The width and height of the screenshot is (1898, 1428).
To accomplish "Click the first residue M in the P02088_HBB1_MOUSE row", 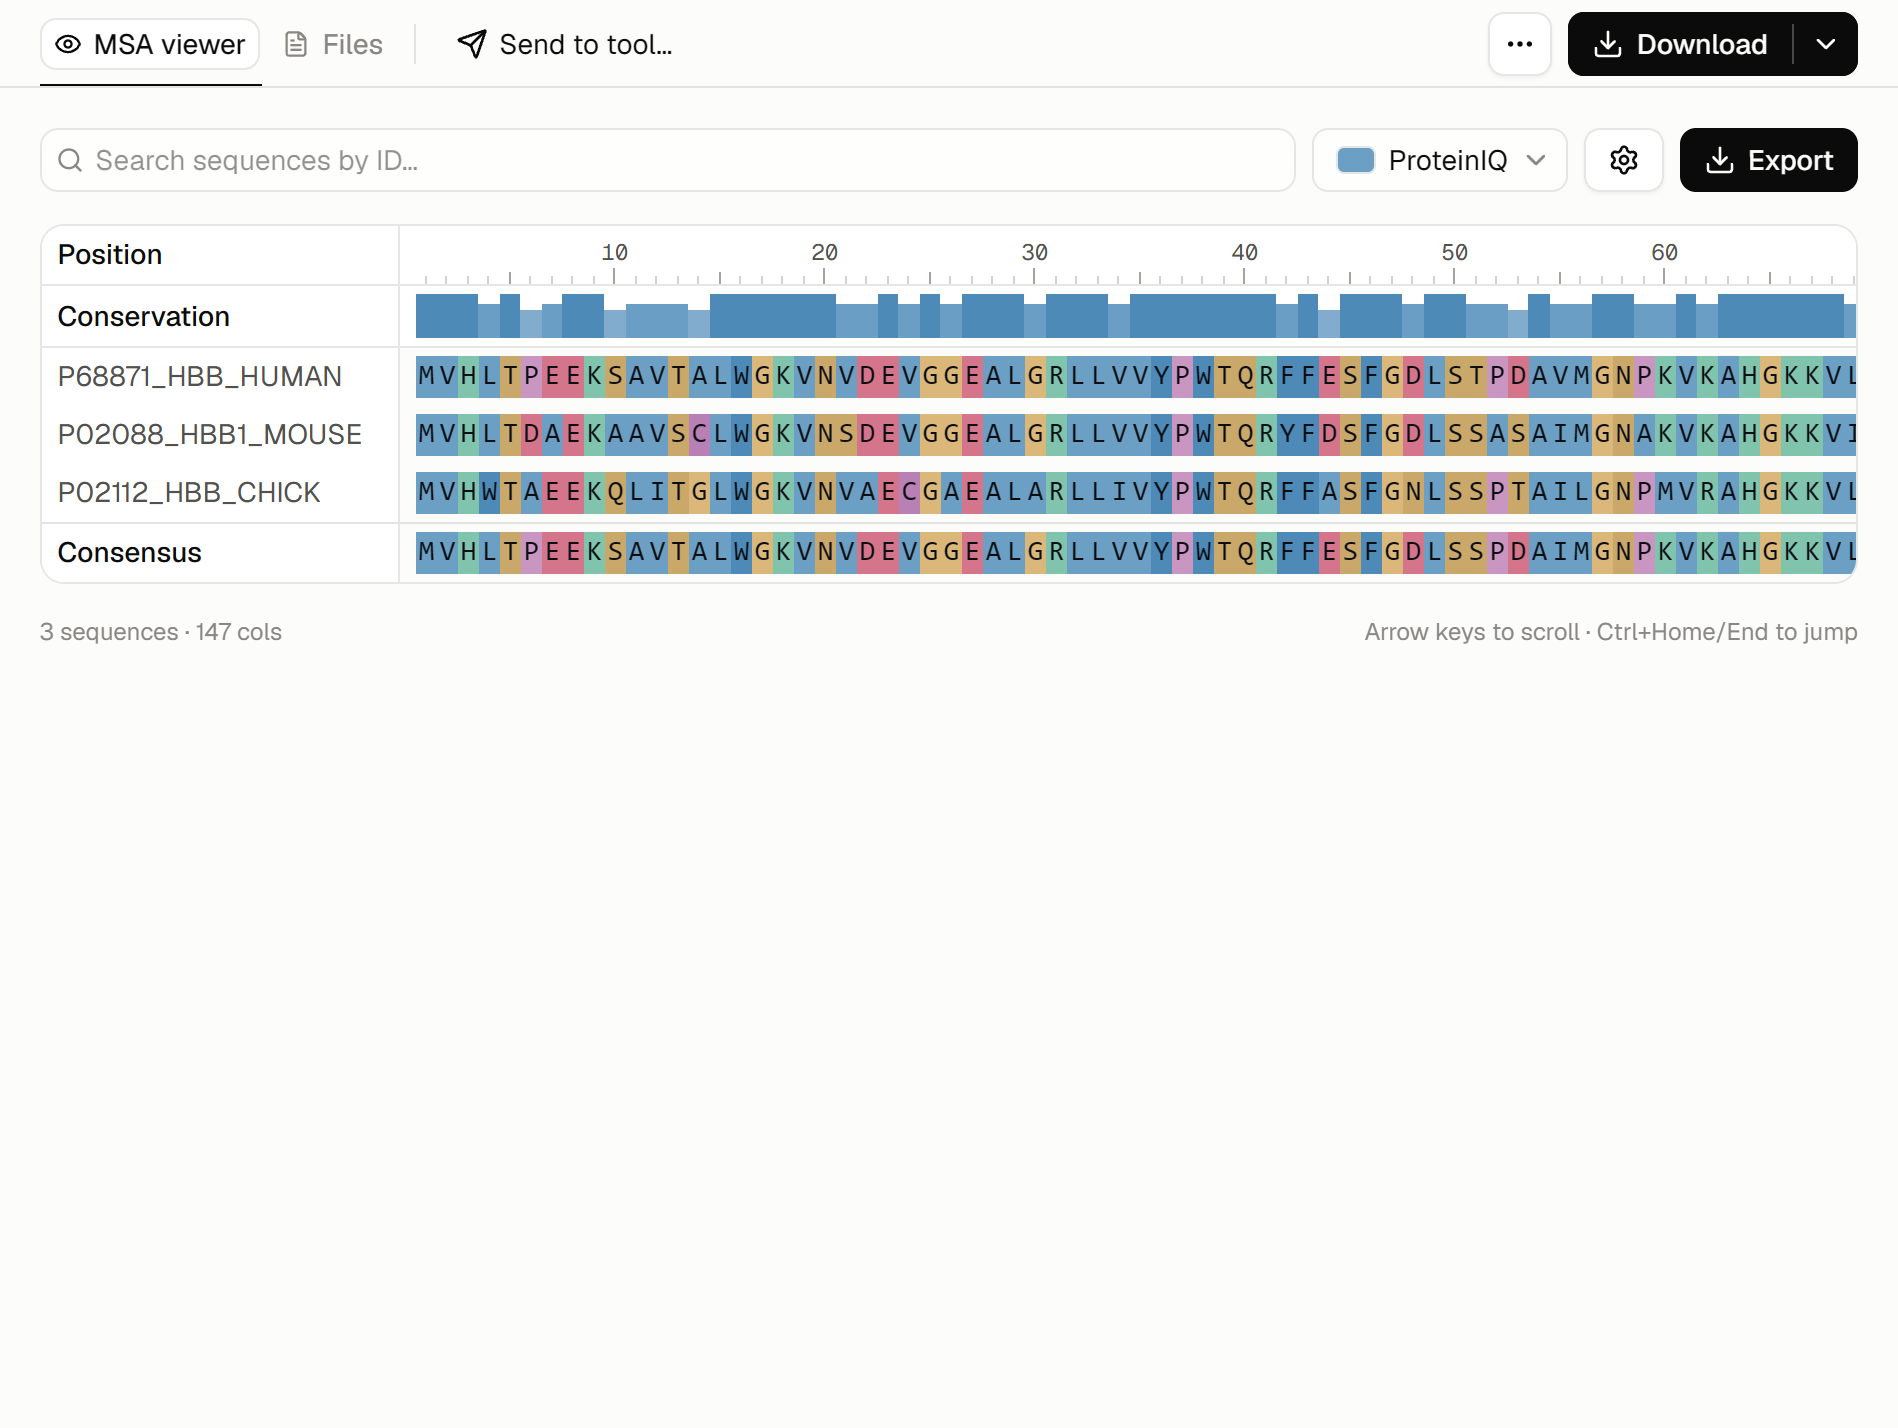I will [426, 434].
